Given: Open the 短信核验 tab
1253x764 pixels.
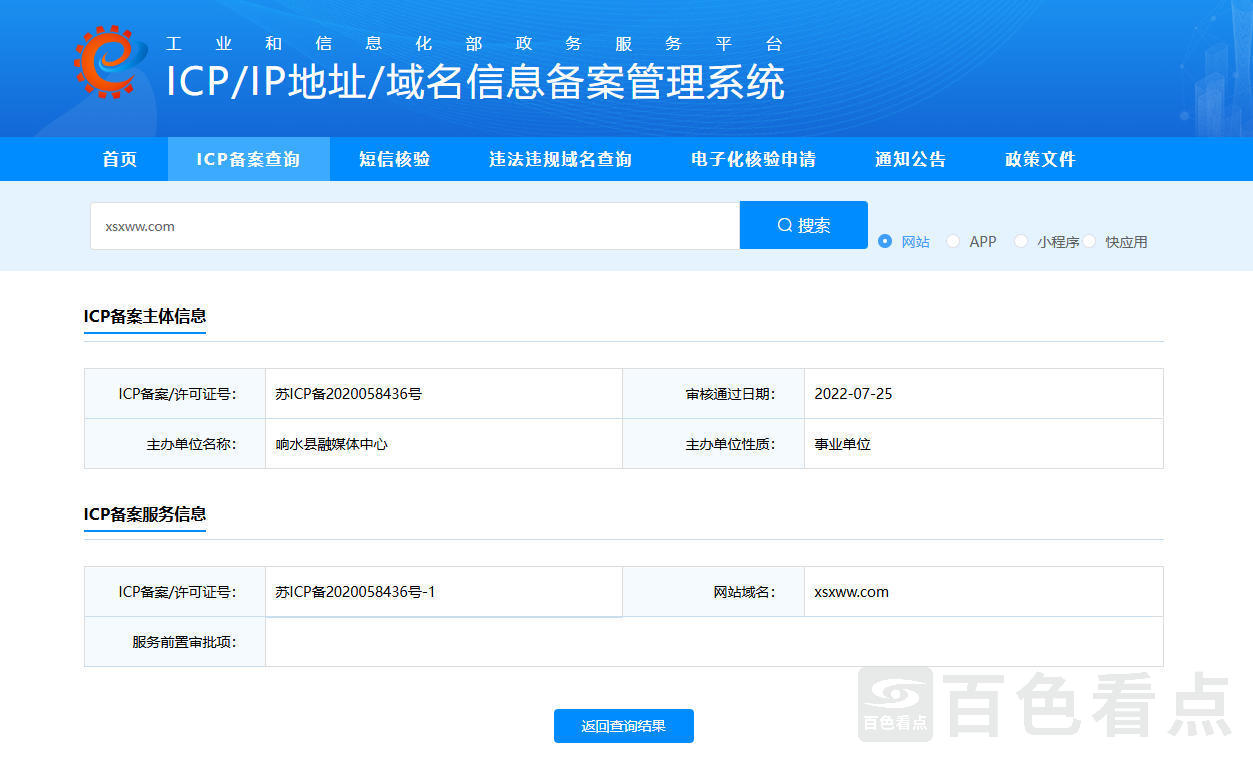Looking at the screenshot, I should (394, 159).
